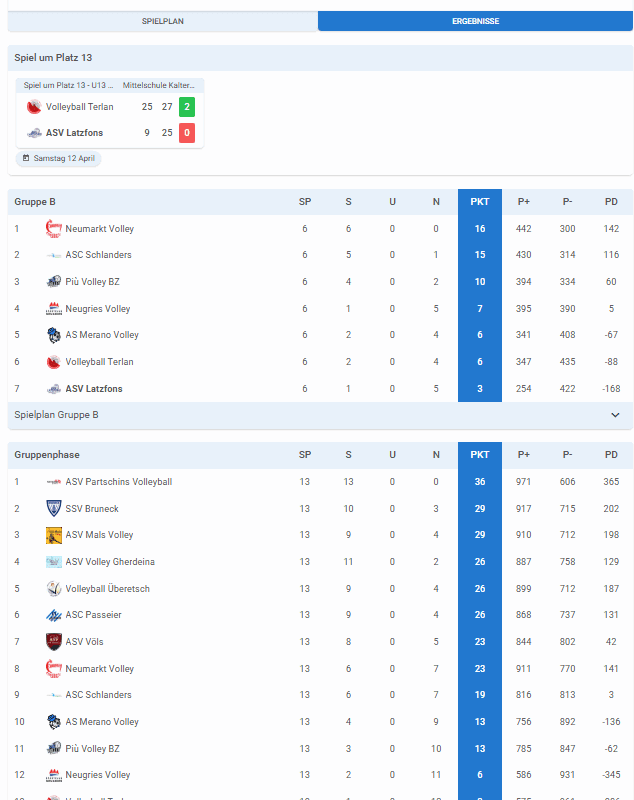Screen dimensions: 634x800
Task: Open ASC Schlanders team in Gruppe B
Action: point(98,255)
